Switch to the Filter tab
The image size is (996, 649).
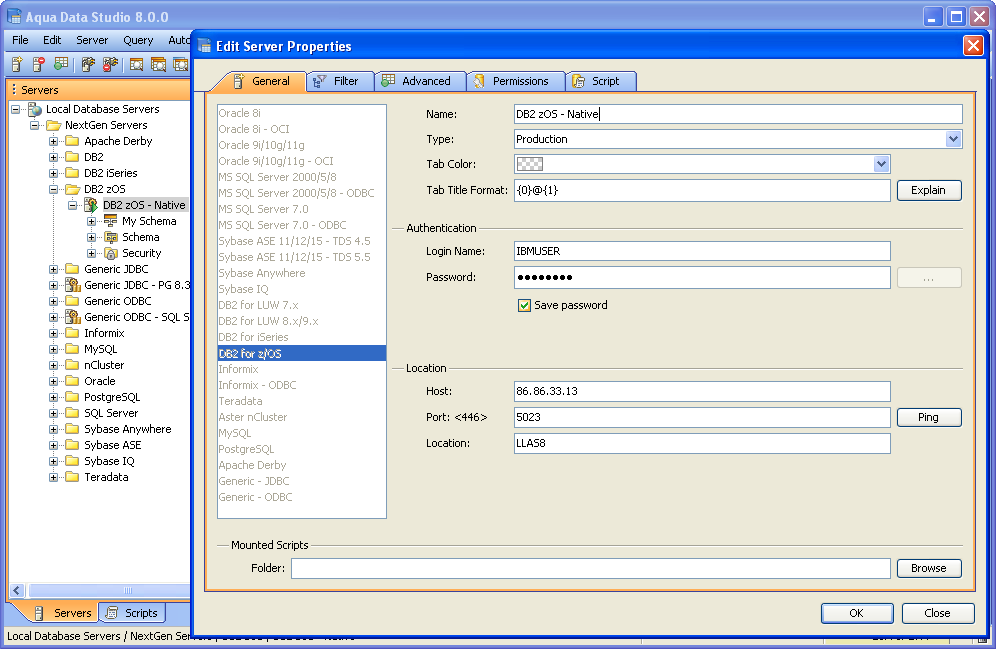[340, 81]
